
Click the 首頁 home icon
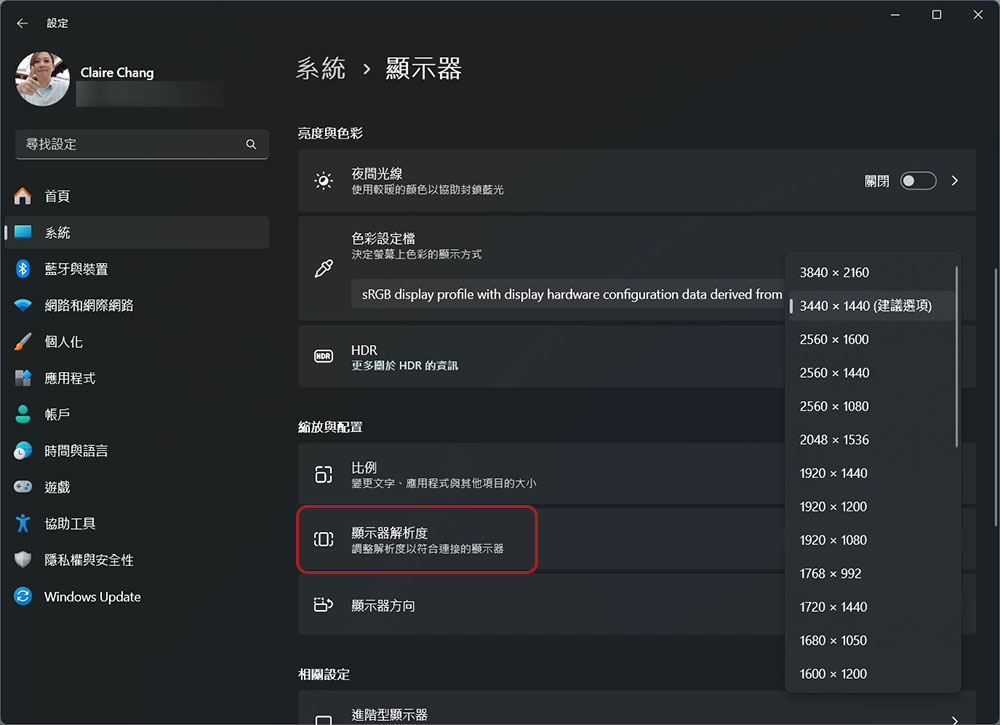point(22,196)
